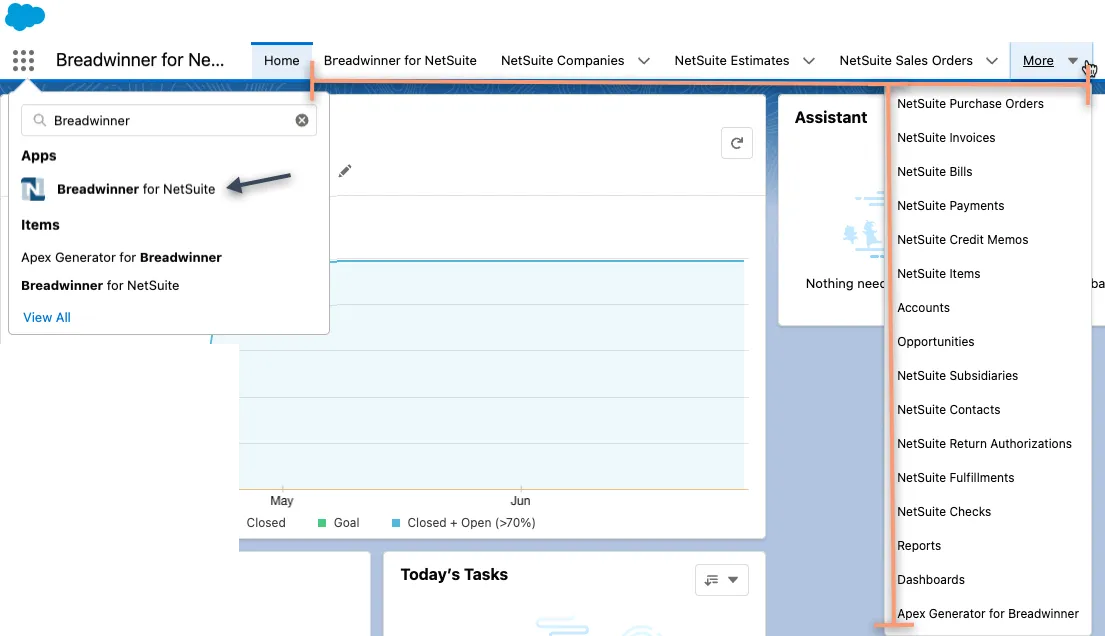Select NetSuite Invoices from More menu
The image size is (1105, 636).
[946, 137]
